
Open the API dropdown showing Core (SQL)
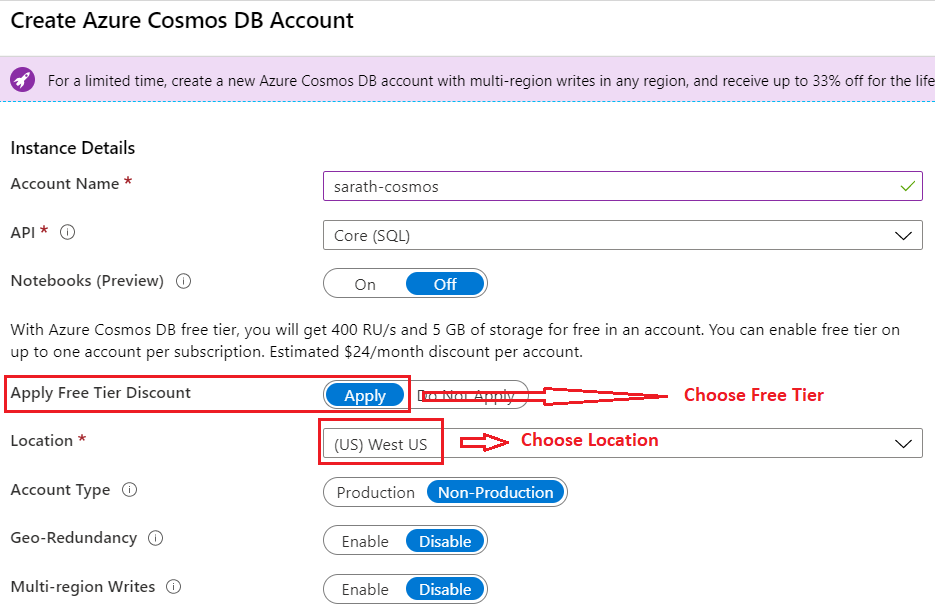click(622, 235)
